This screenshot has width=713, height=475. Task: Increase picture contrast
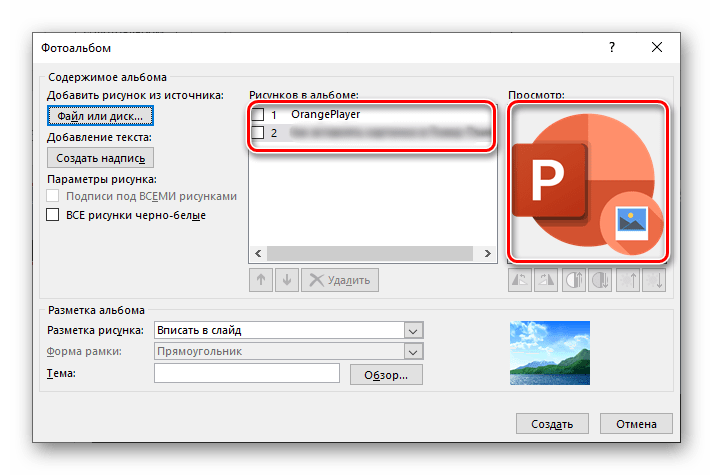(x=574, y=280)
